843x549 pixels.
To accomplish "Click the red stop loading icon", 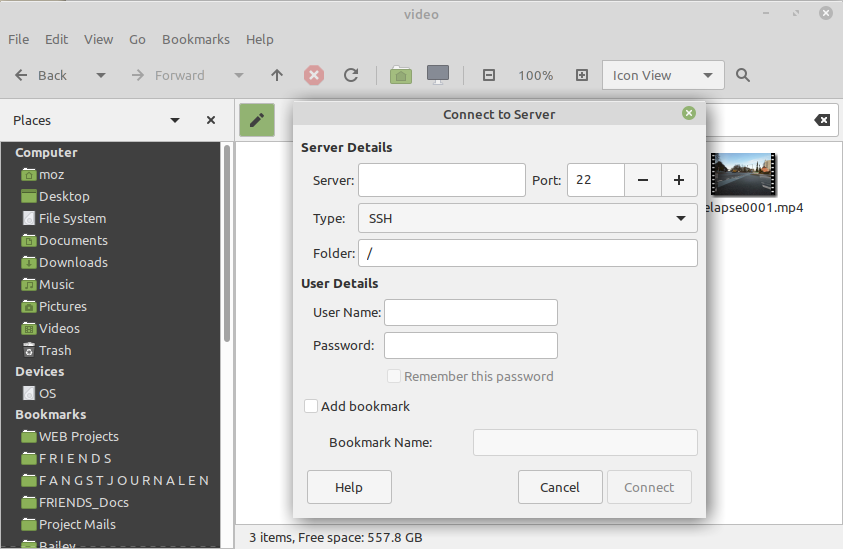I will tap(314, 75).
